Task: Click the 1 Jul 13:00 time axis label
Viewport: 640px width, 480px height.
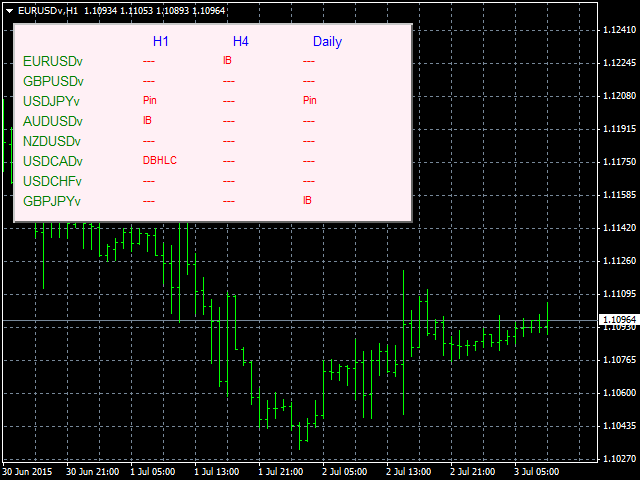Action: click(x=217, y=472)
